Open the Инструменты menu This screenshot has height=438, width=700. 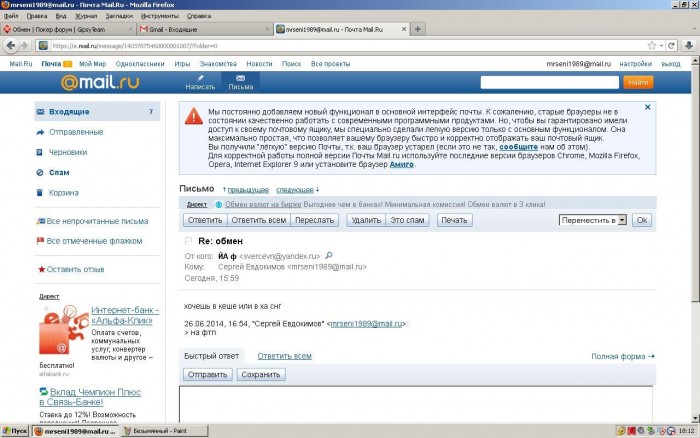(x=159, y=16)
